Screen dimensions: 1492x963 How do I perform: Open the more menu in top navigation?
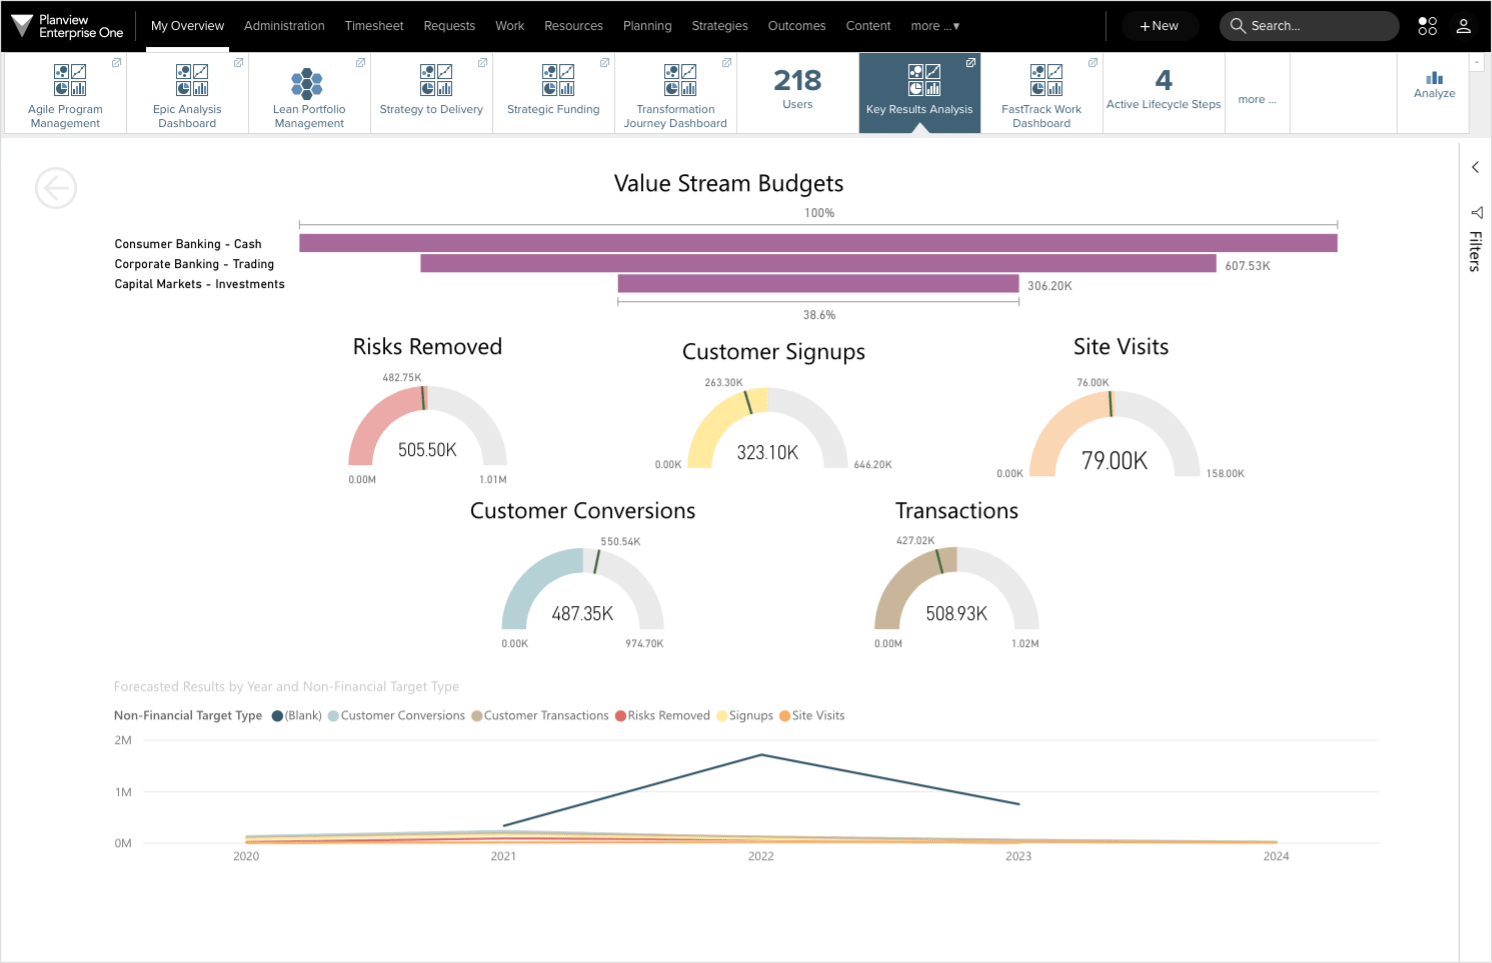(935, 26)
